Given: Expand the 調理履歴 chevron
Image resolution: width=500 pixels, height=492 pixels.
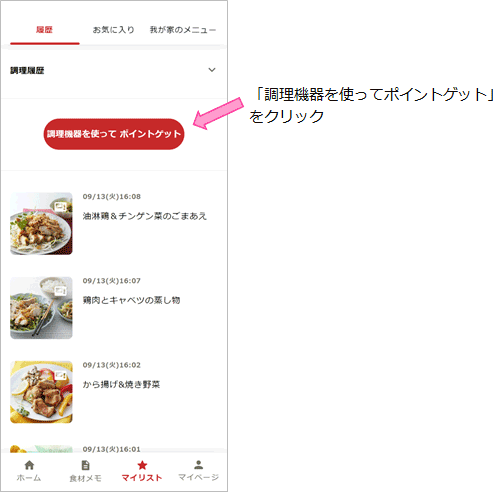Looking at the screenshot, I should [212, 70].
